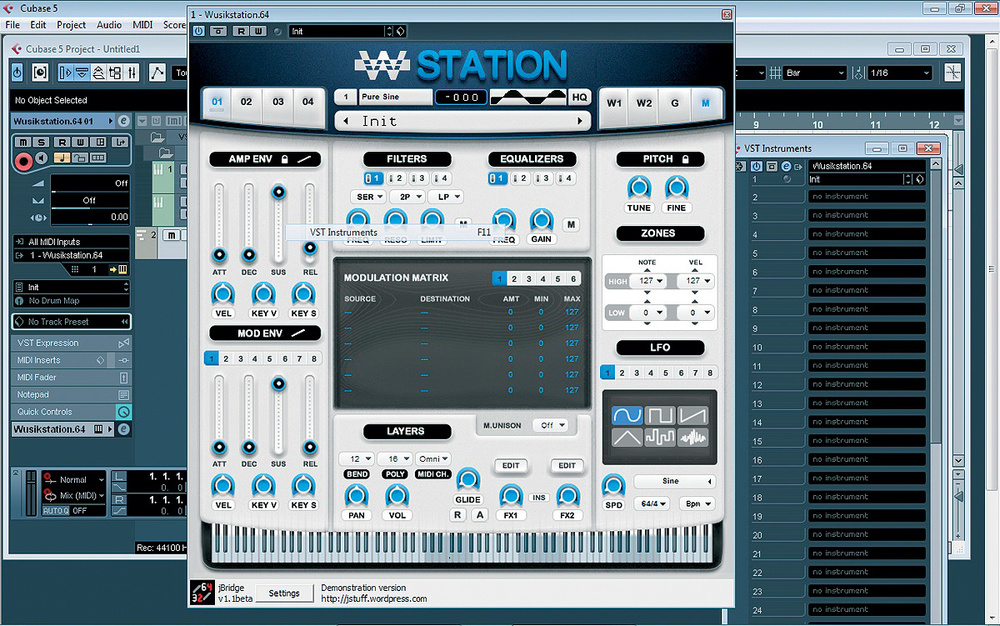The image size is (1000, 626).
Task: Click the previous preset arrow beside Init
Action: coord(346,121)
